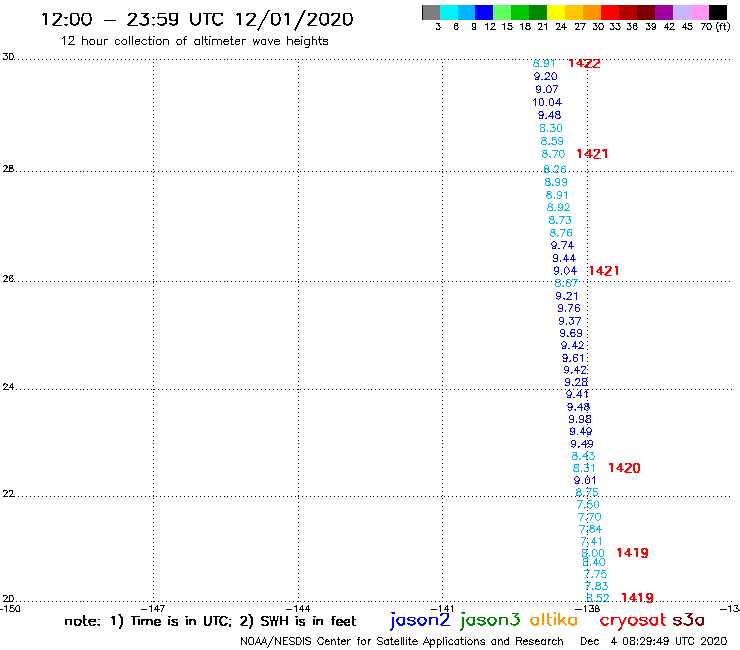Click the subtitle '12 hour collection of altimeter wave heights'
The image size is (740, 650).
pyautogui.click(x=194, y=41)
